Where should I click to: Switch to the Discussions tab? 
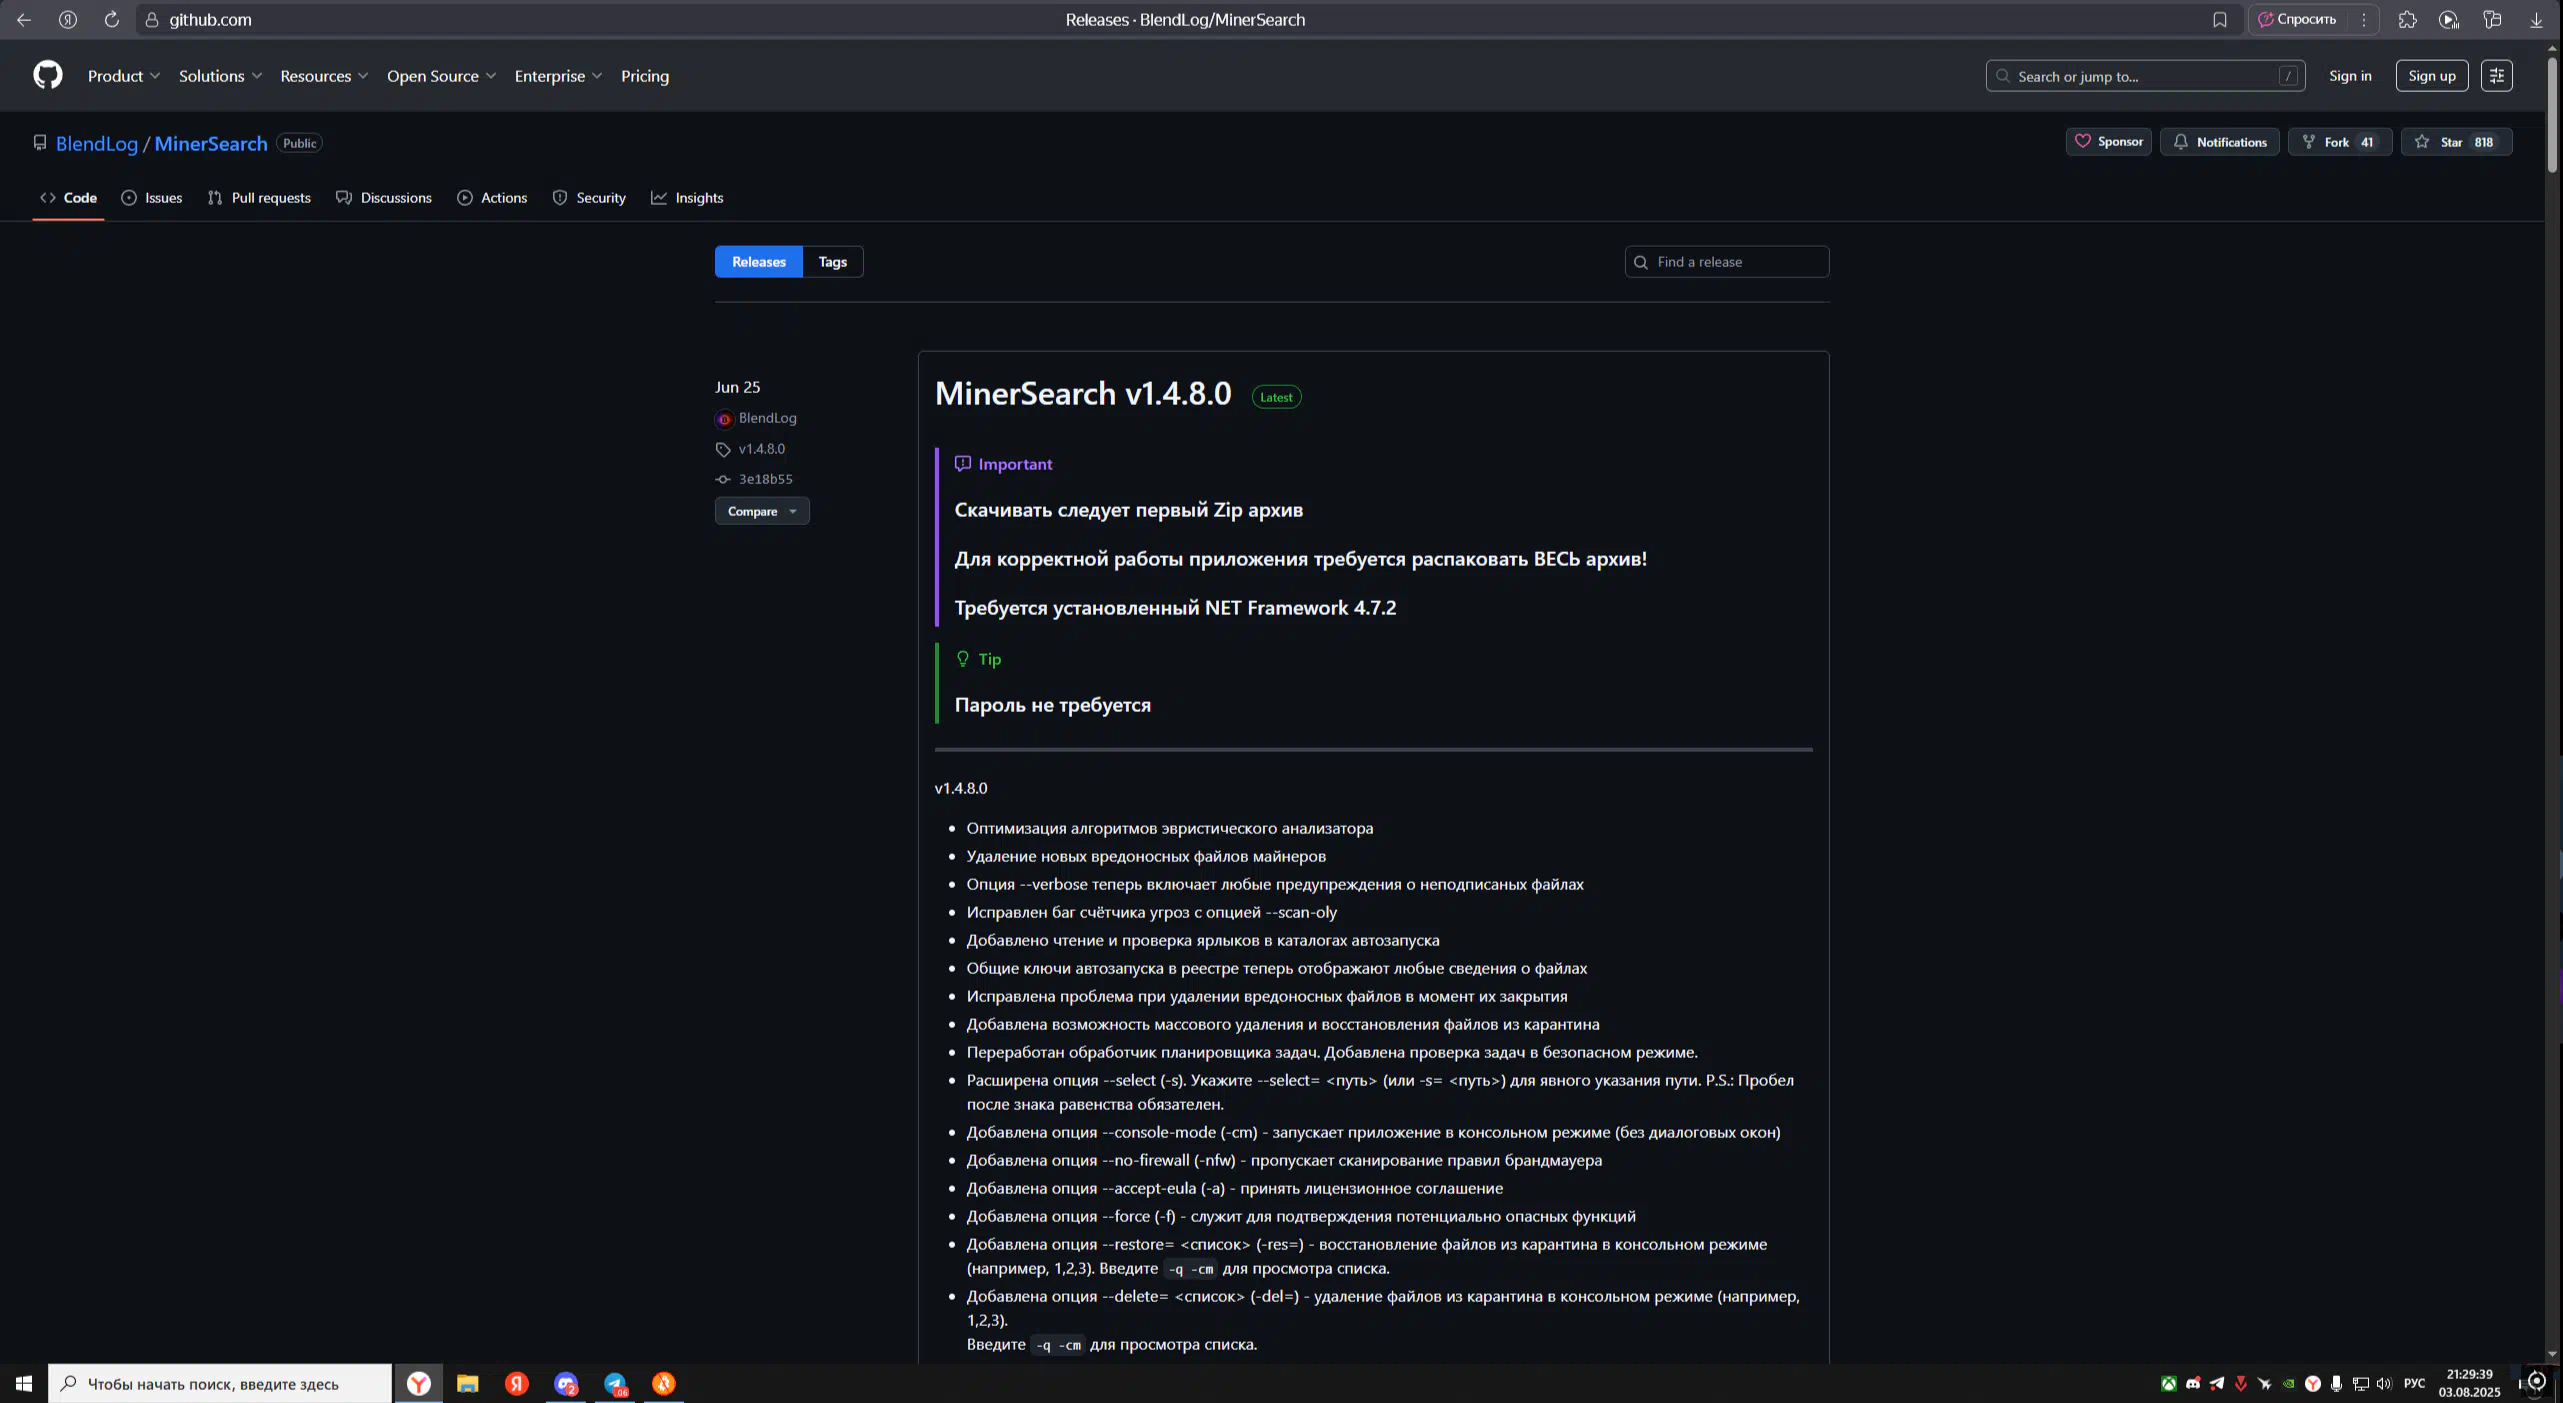coord(384,198)
